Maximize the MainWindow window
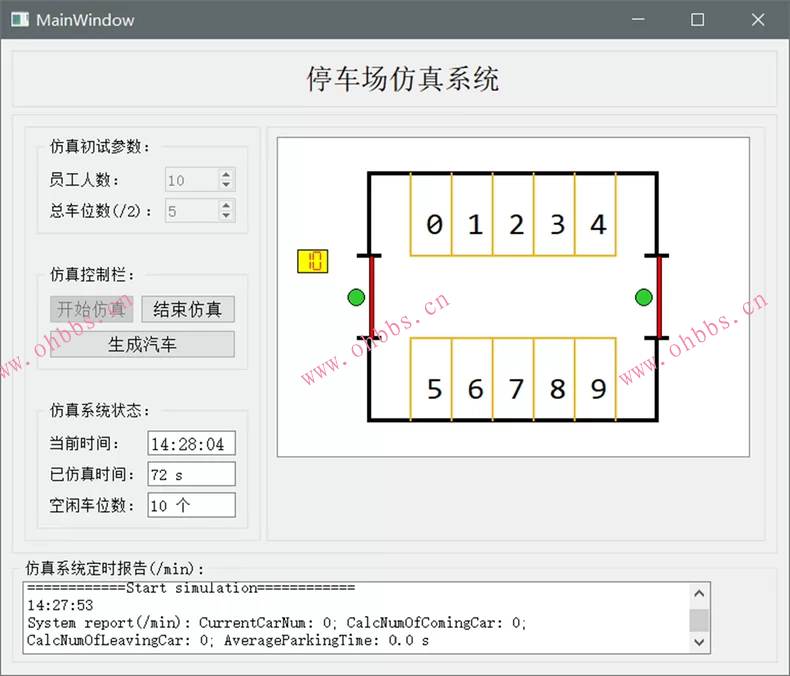The image size is (790, 676). [x=698, y=20]
